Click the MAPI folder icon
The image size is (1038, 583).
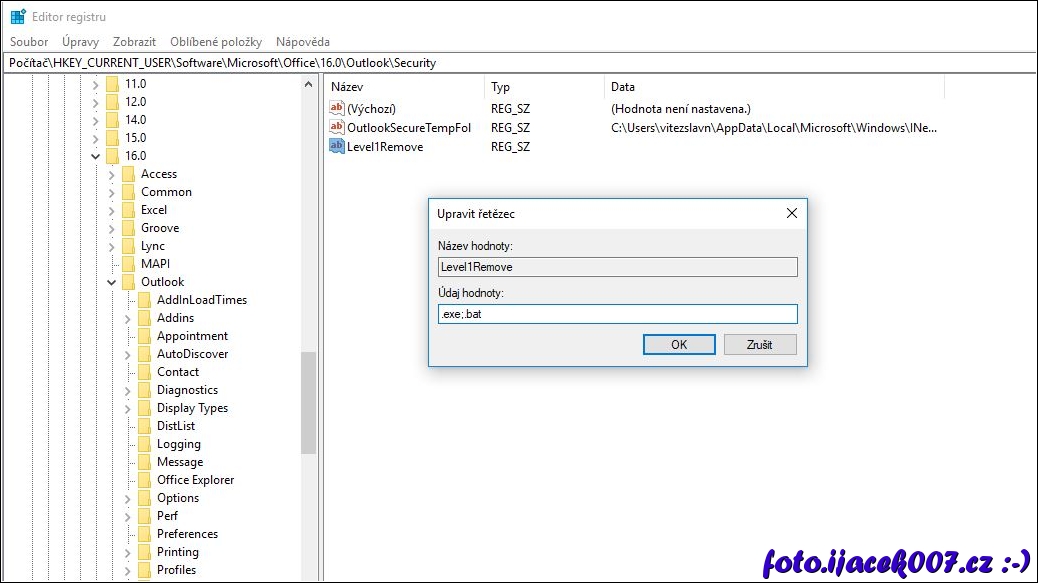(128, 264)
